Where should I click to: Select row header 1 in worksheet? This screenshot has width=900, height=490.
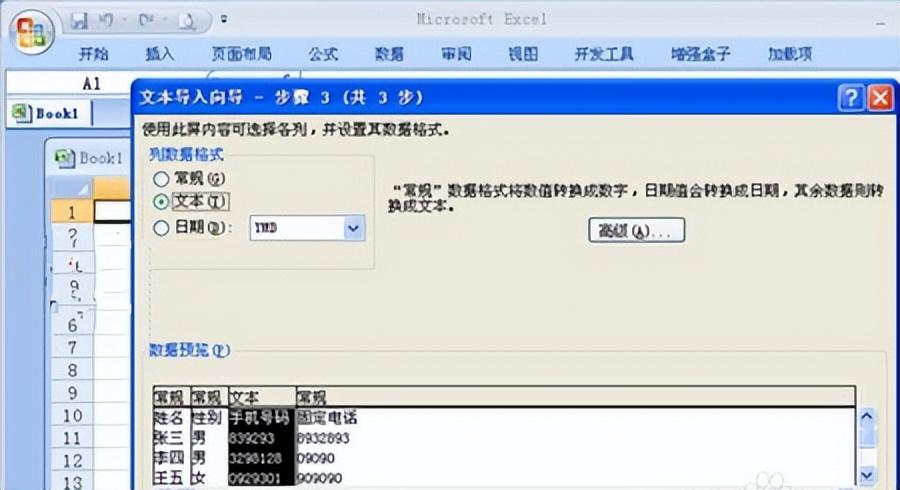click(x=72, y=212)
